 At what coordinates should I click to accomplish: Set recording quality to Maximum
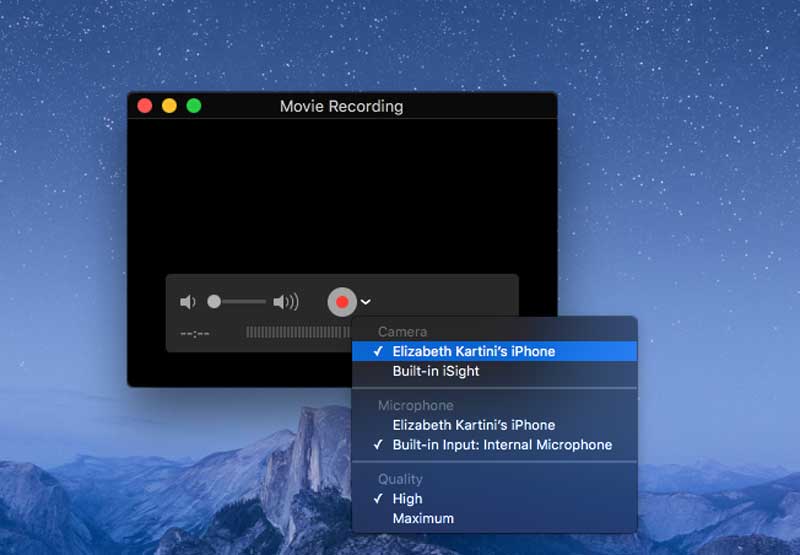(494, 518)
